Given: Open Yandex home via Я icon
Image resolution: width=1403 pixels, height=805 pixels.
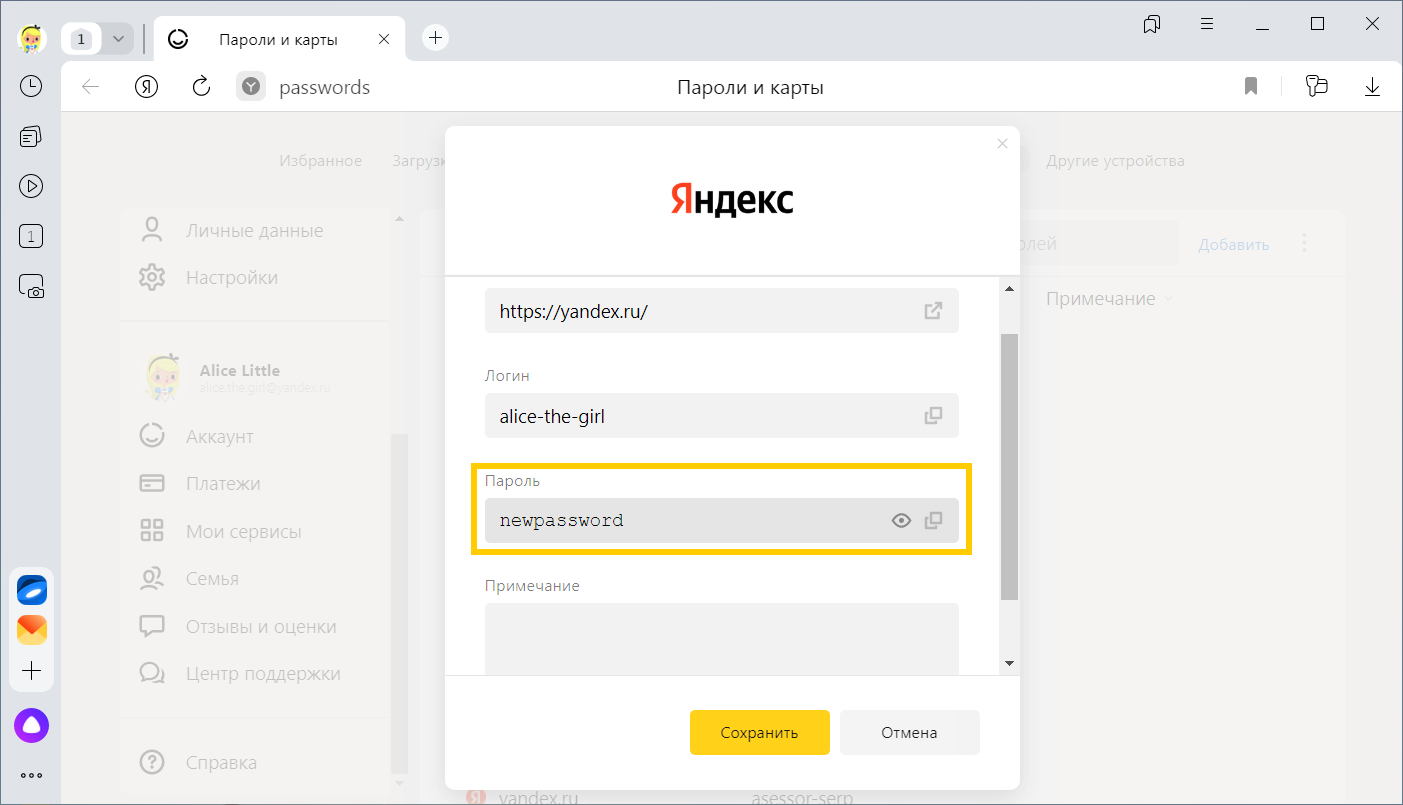Looking at the screenshot, I should (147, 87).
